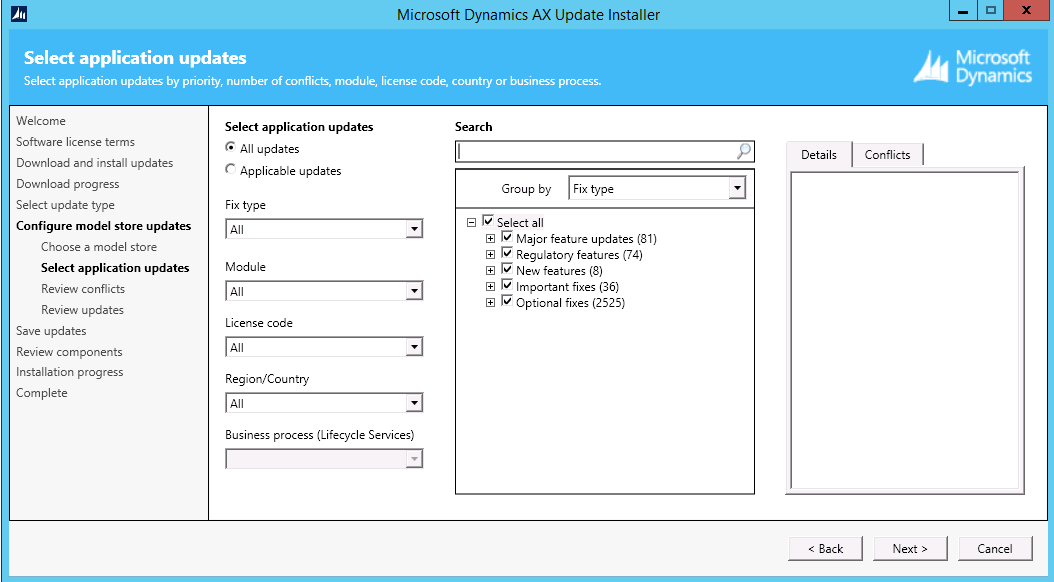Click inside the Details content pane

(x=905, y=330)
